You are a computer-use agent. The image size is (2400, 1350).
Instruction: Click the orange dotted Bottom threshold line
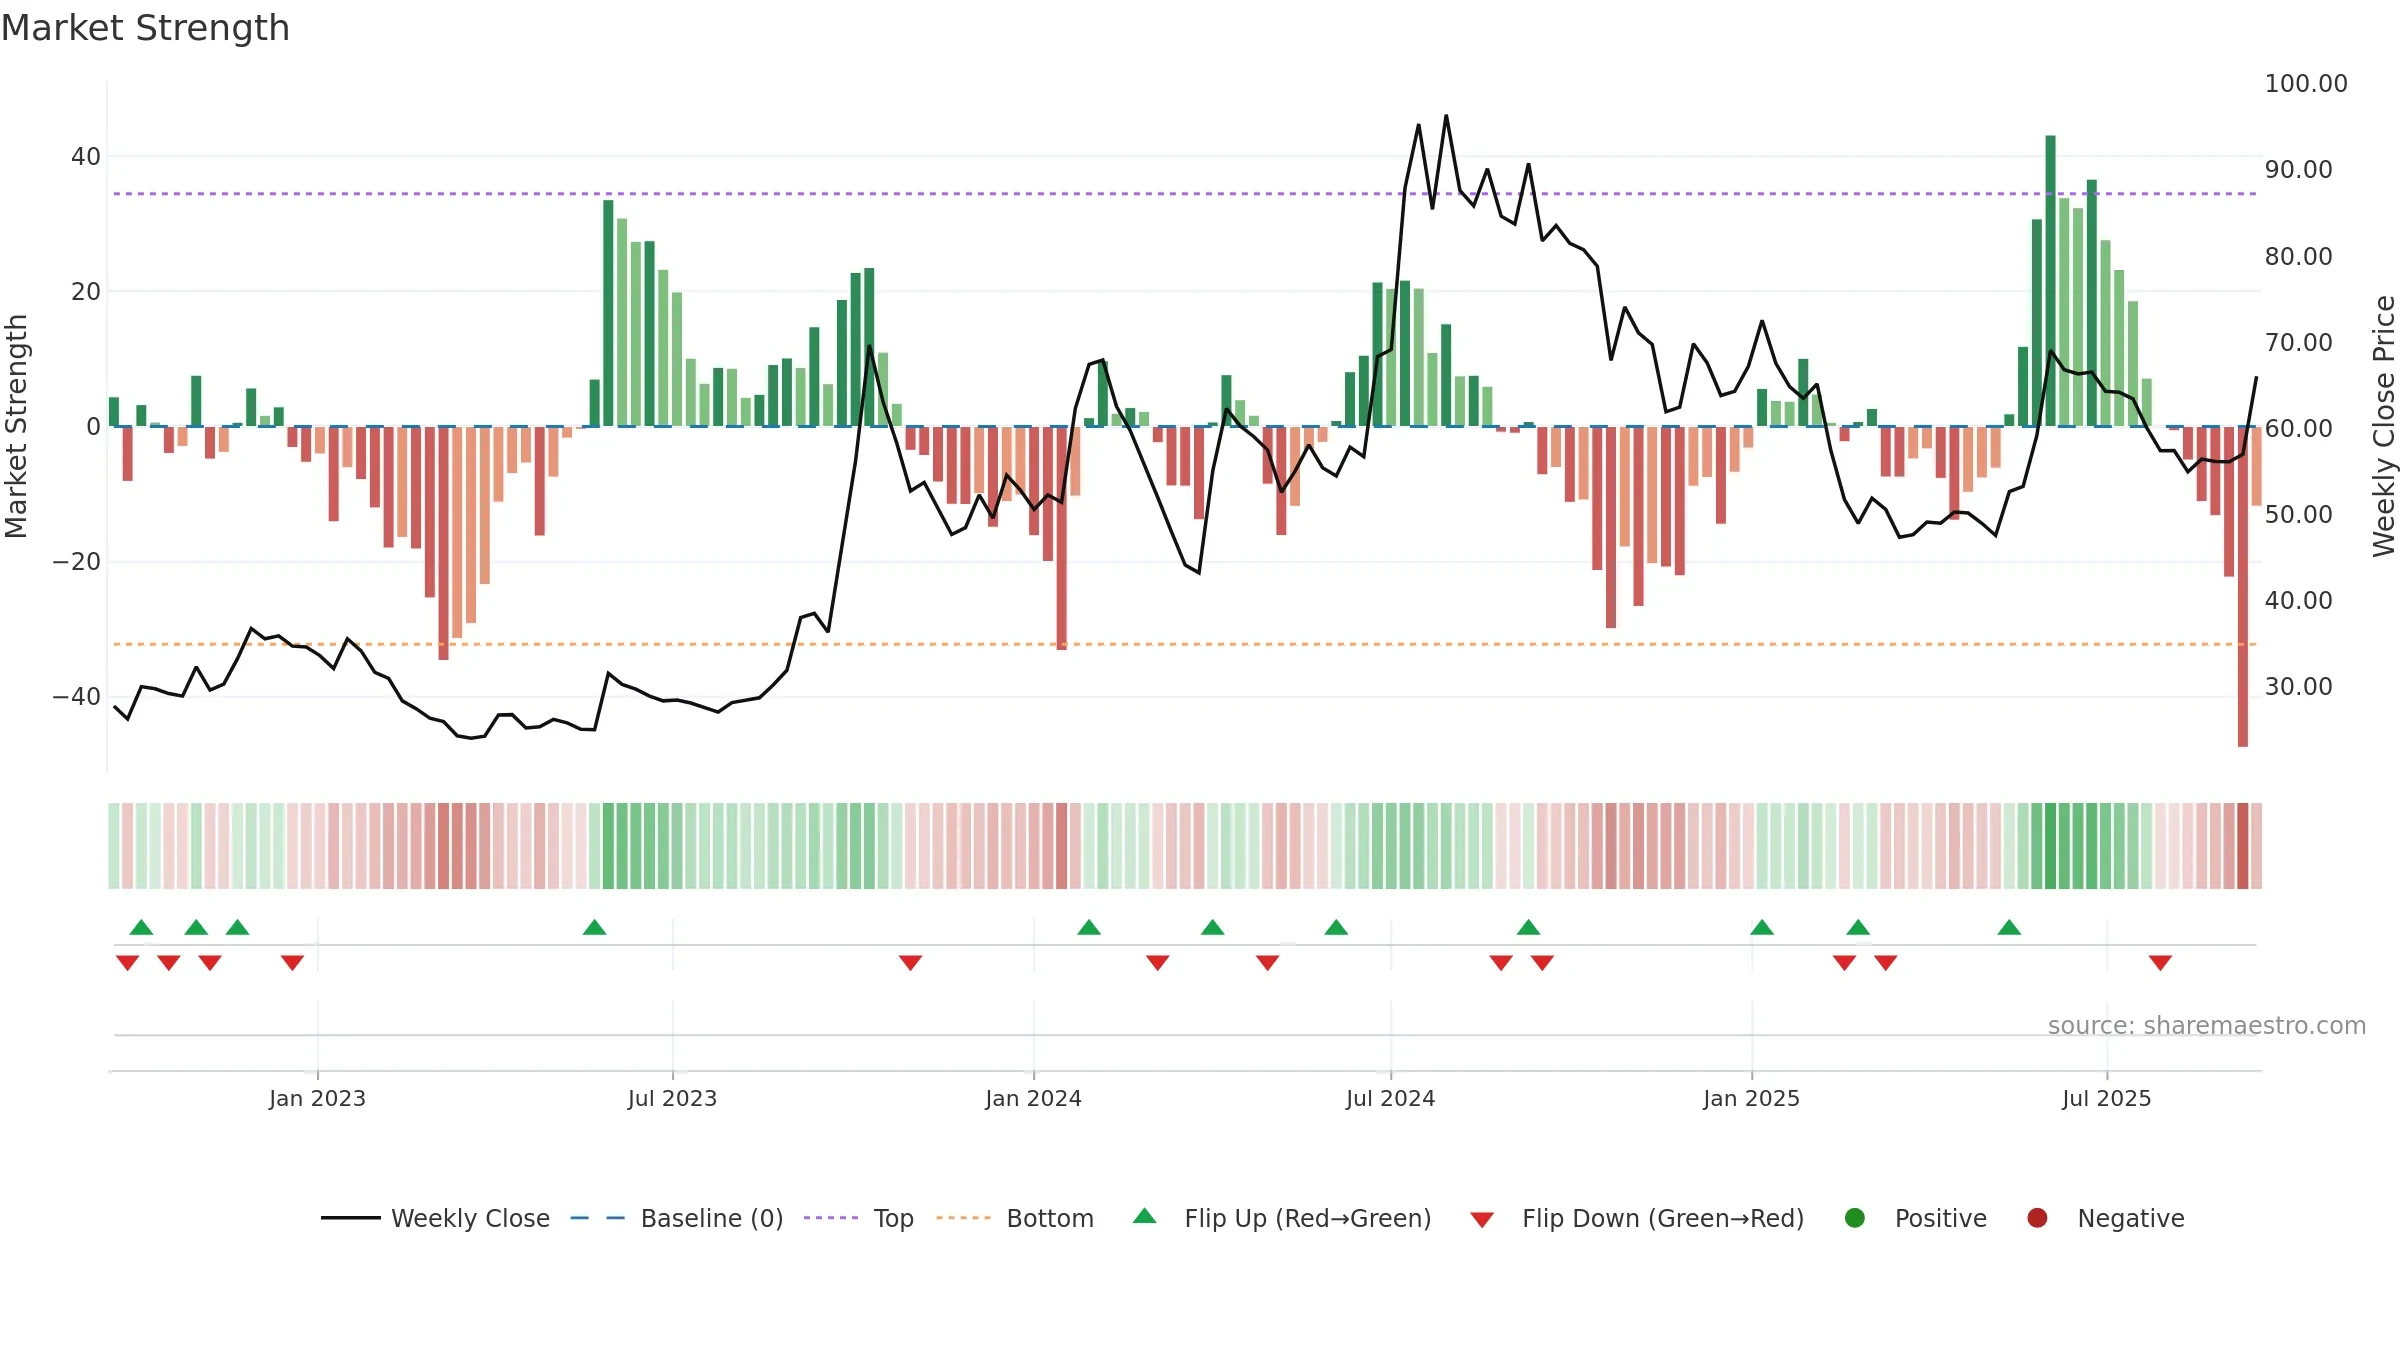click(1185, 644)
